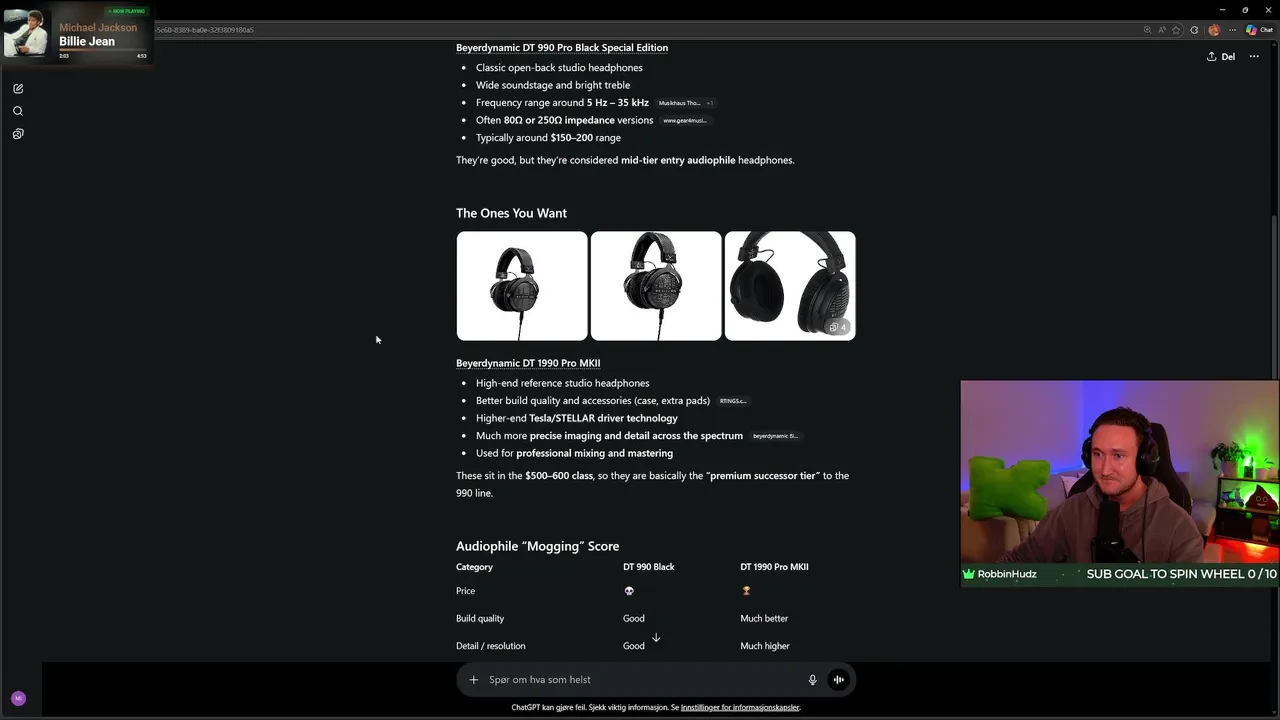Screen dimensions: 1280x720
Task: Click the scroll-to-bottom arrow icon
Action: pyautogui.click(x=656, y=638)
